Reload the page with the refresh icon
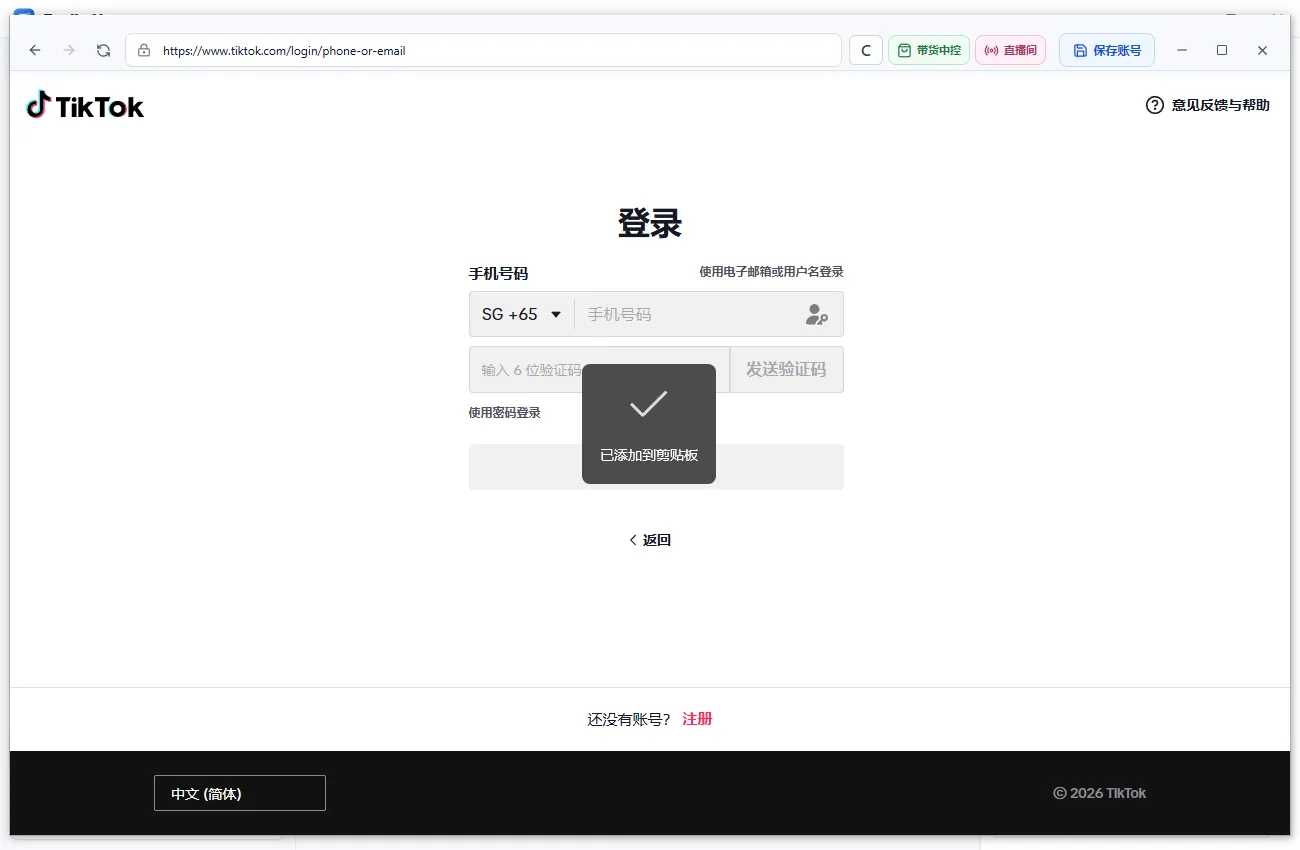Screen dimensions: 1300x850 tap(103, 50)
